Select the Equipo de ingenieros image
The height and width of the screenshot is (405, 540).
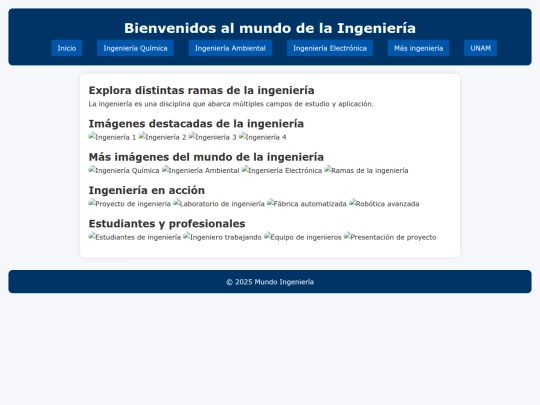(303, 237)
